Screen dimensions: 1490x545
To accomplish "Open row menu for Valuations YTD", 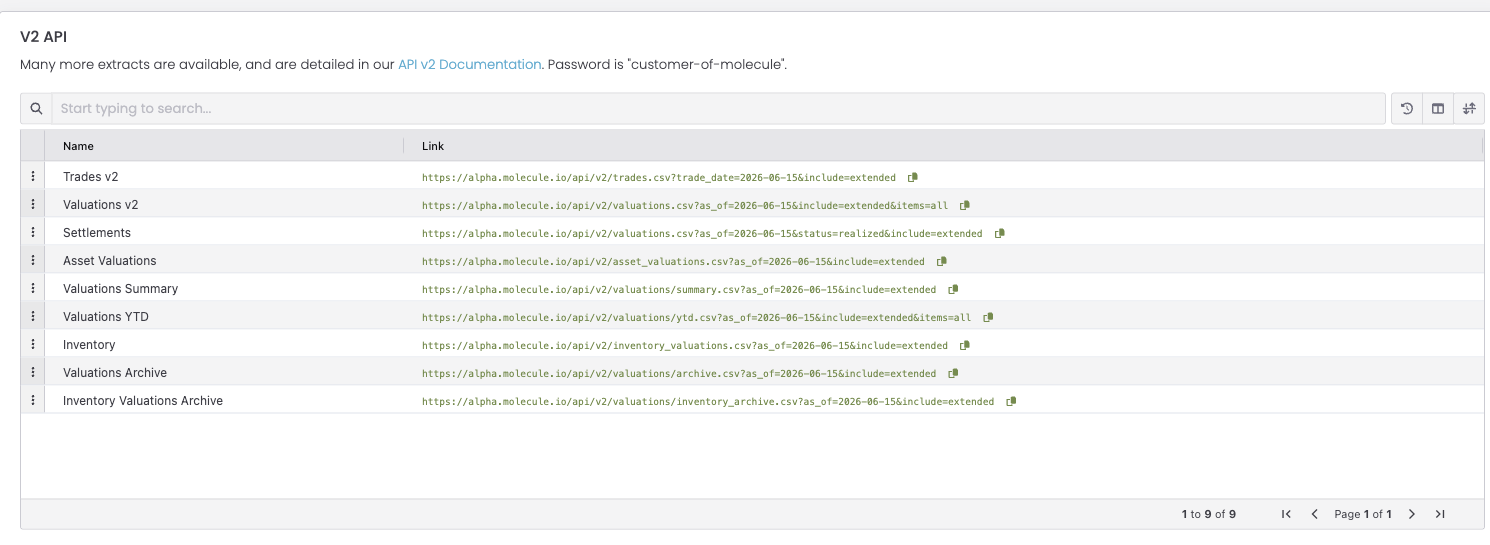I will pos(33,316).
